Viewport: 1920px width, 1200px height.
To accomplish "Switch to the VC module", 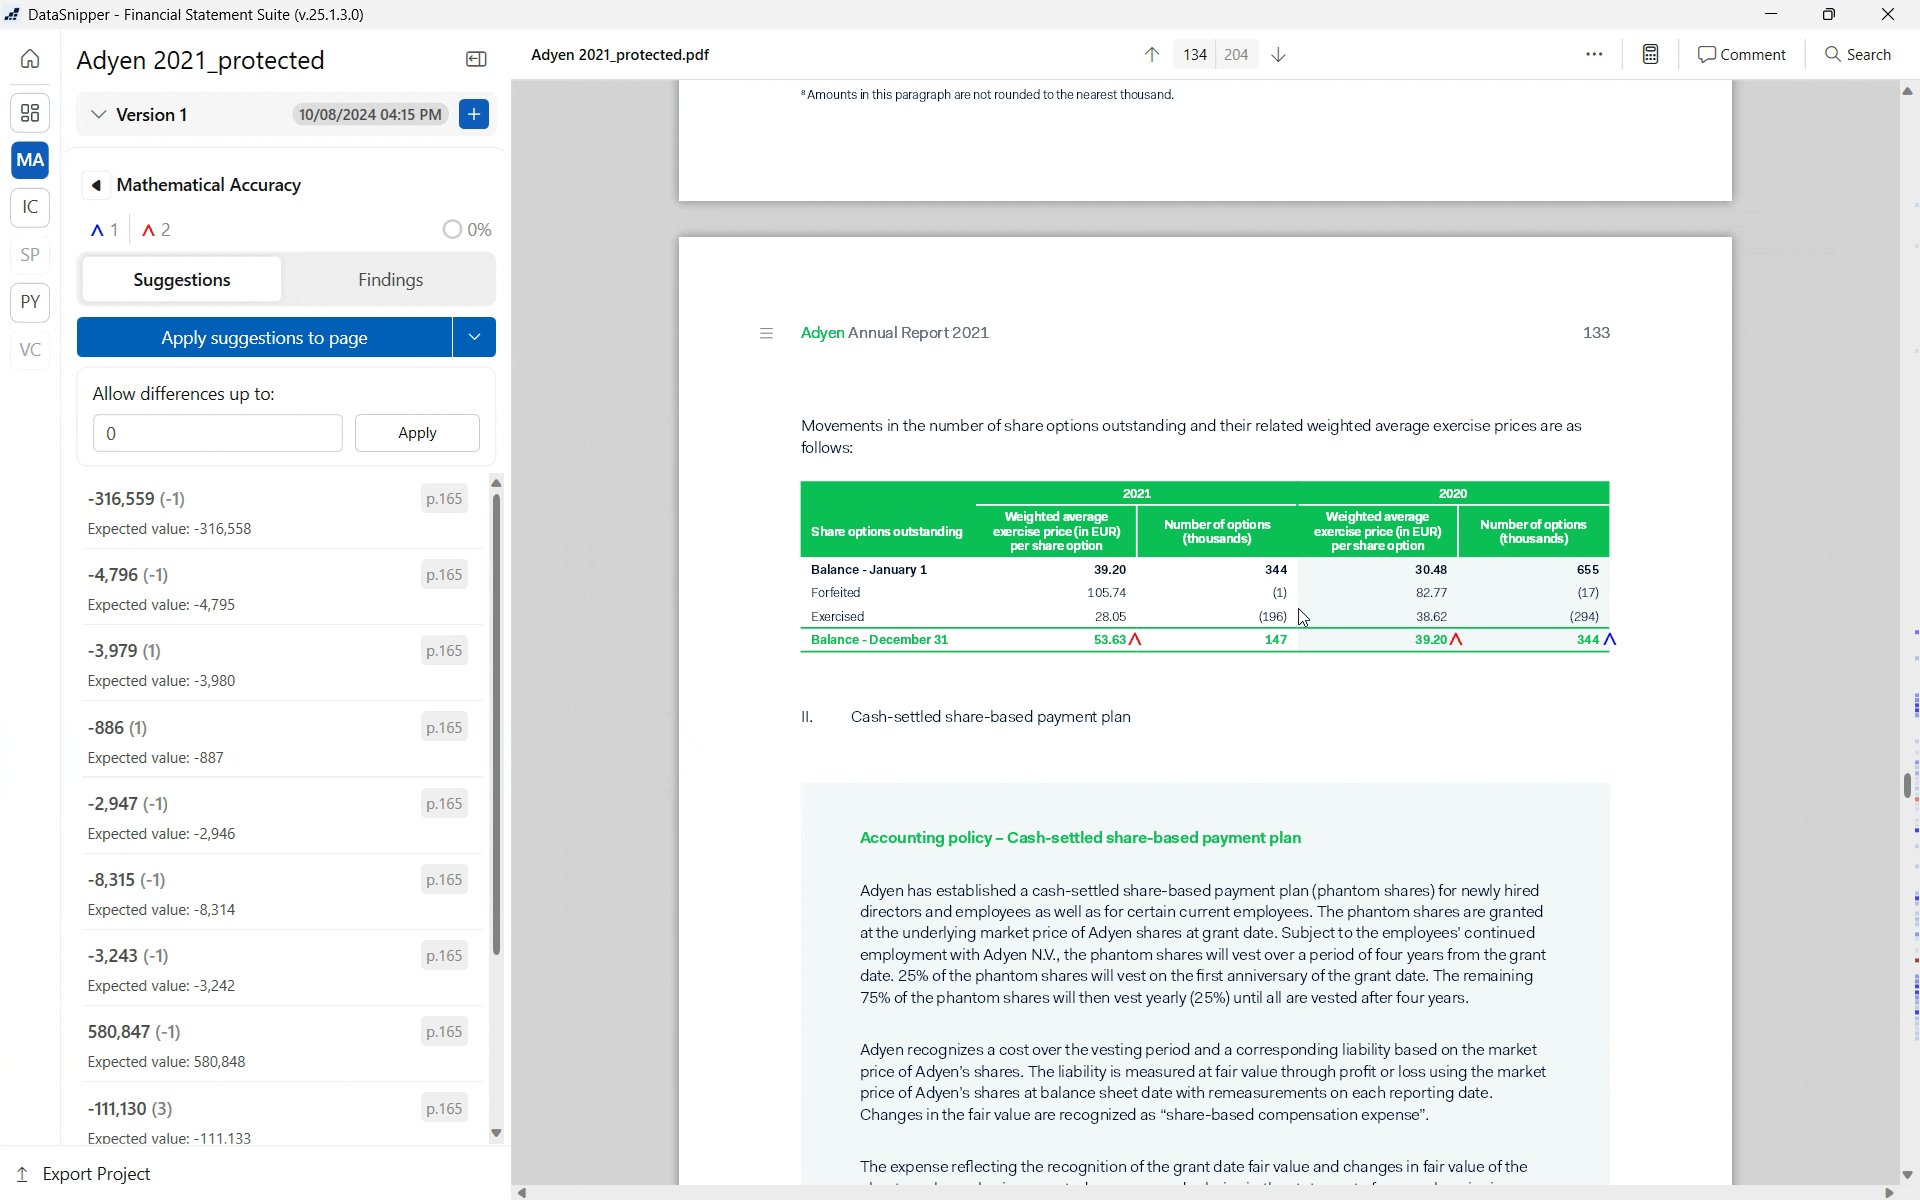I will coord(30,350).
